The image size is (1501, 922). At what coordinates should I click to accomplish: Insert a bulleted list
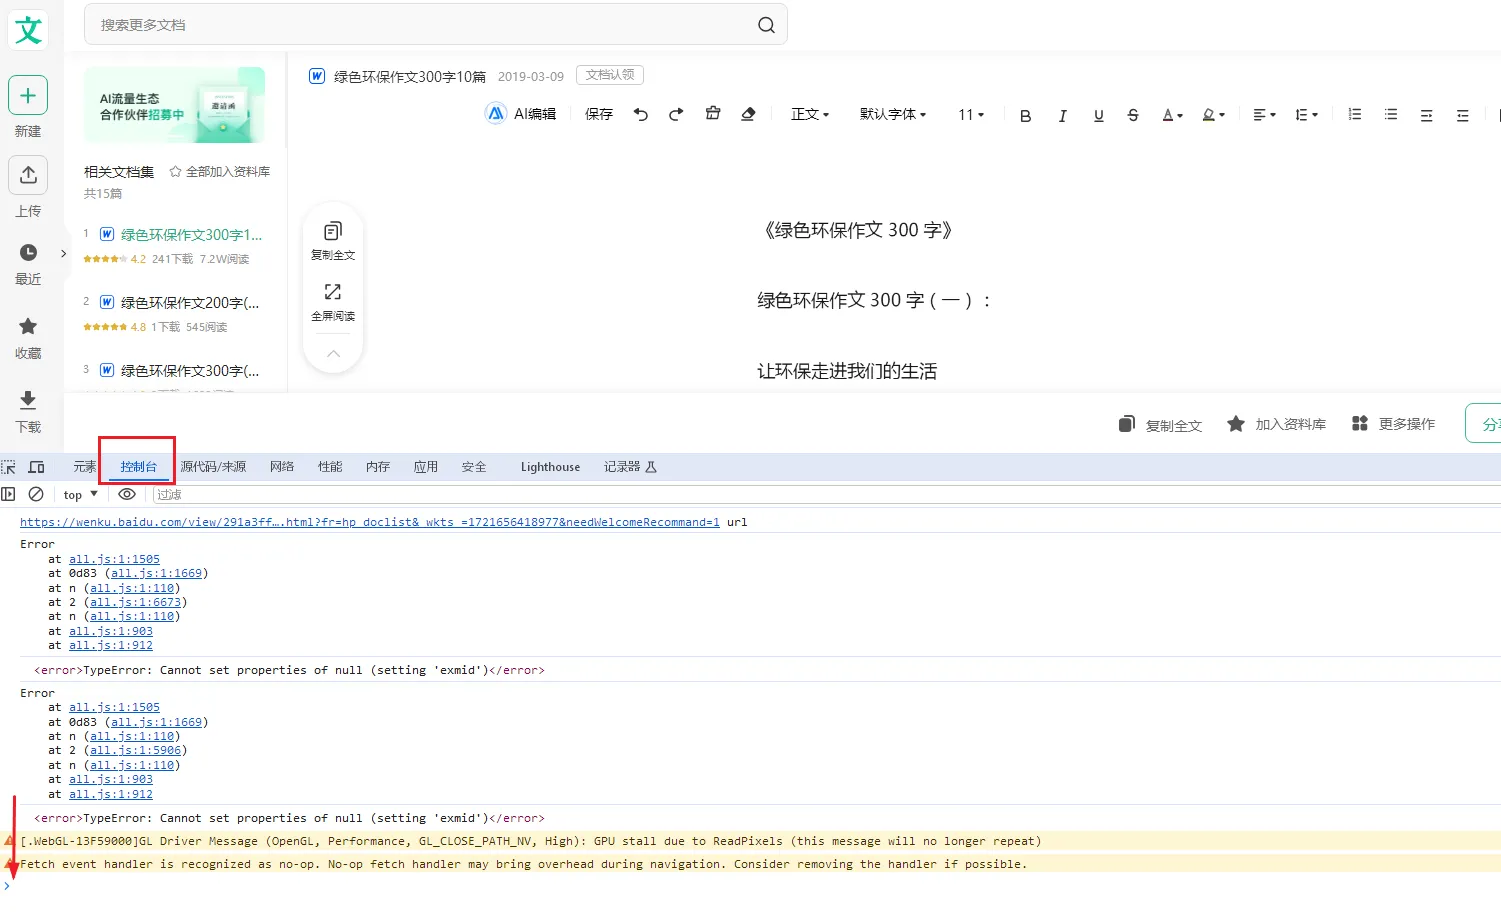[1391, 114]
